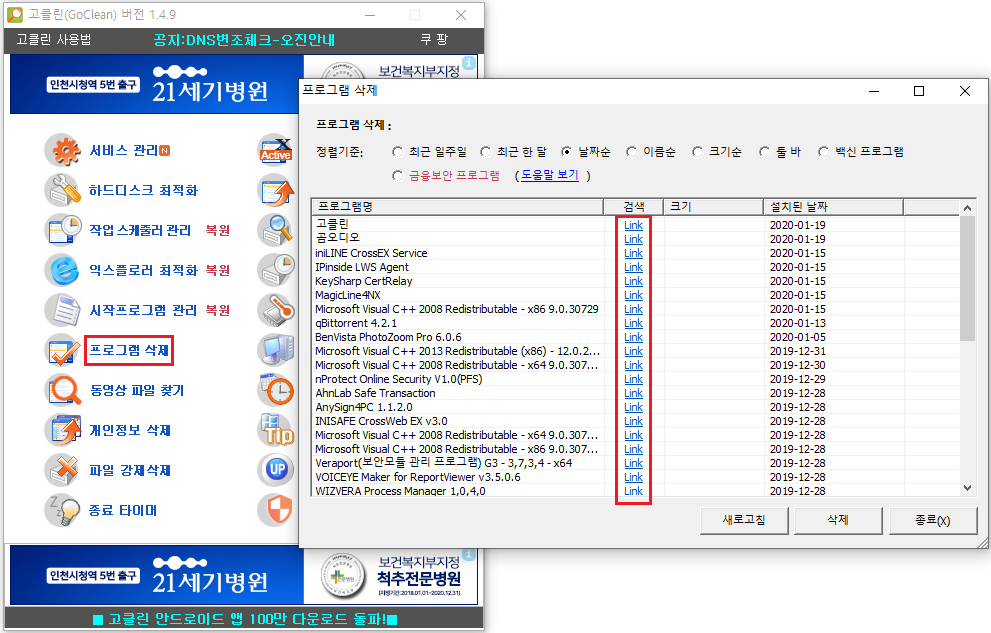Click the '새로고침' refresh button
The height and width of the screenshot is (633, 991).
(744, 520)
